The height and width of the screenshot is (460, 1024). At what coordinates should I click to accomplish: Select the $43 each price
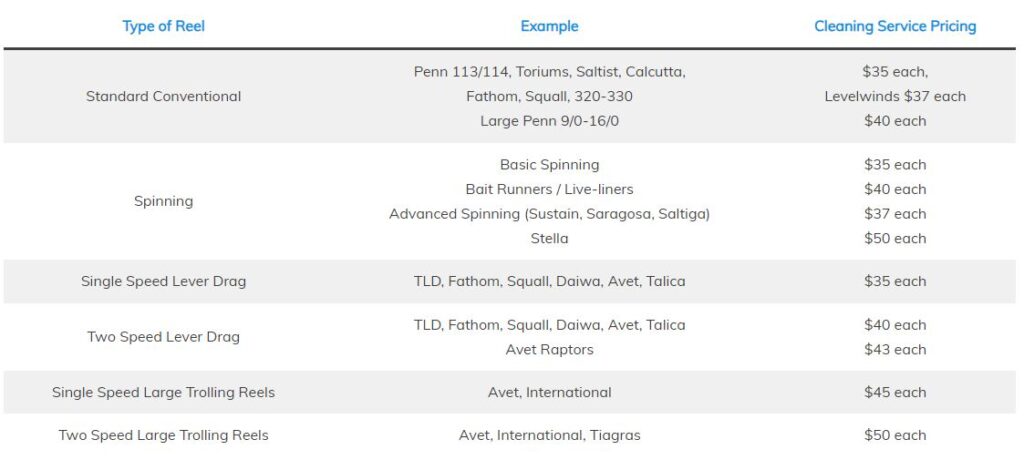895,350
